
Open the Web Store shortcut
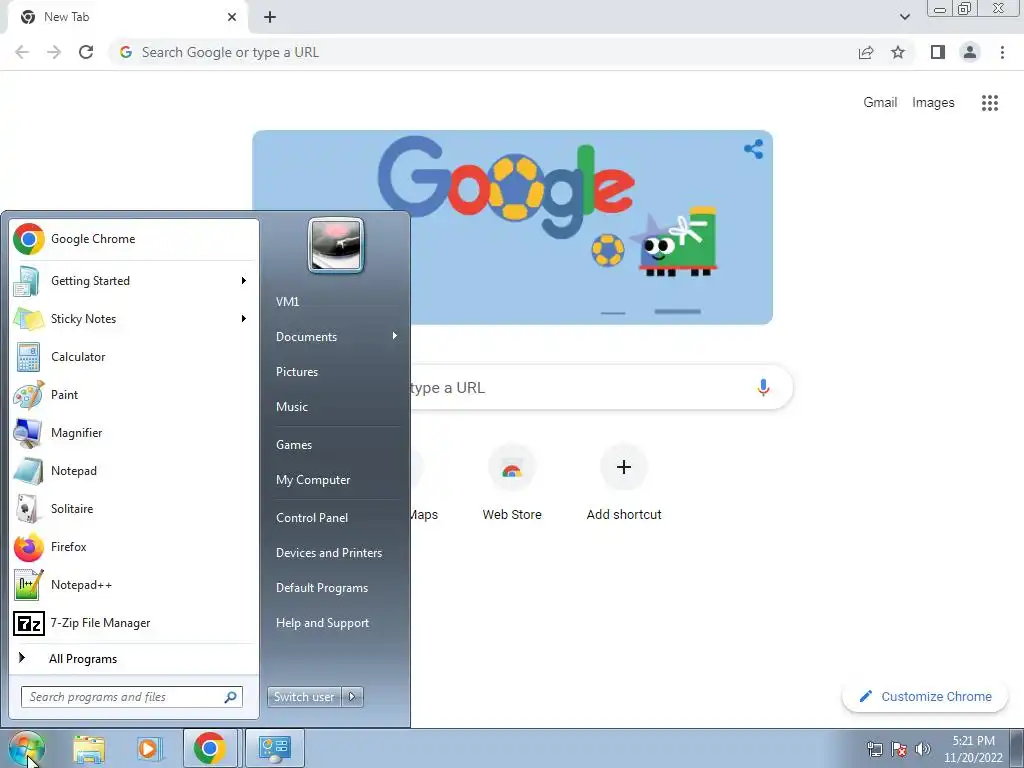coord(512,483)
